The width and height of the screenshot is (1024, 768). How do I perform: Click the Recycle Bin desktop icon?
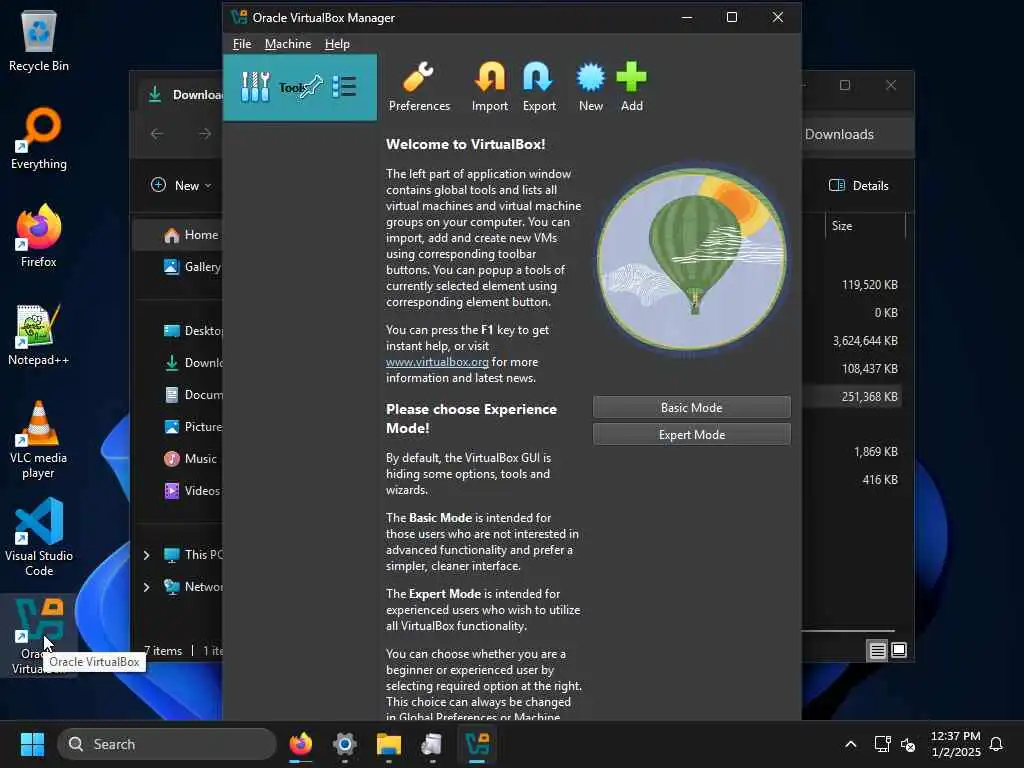coord(39,40)
